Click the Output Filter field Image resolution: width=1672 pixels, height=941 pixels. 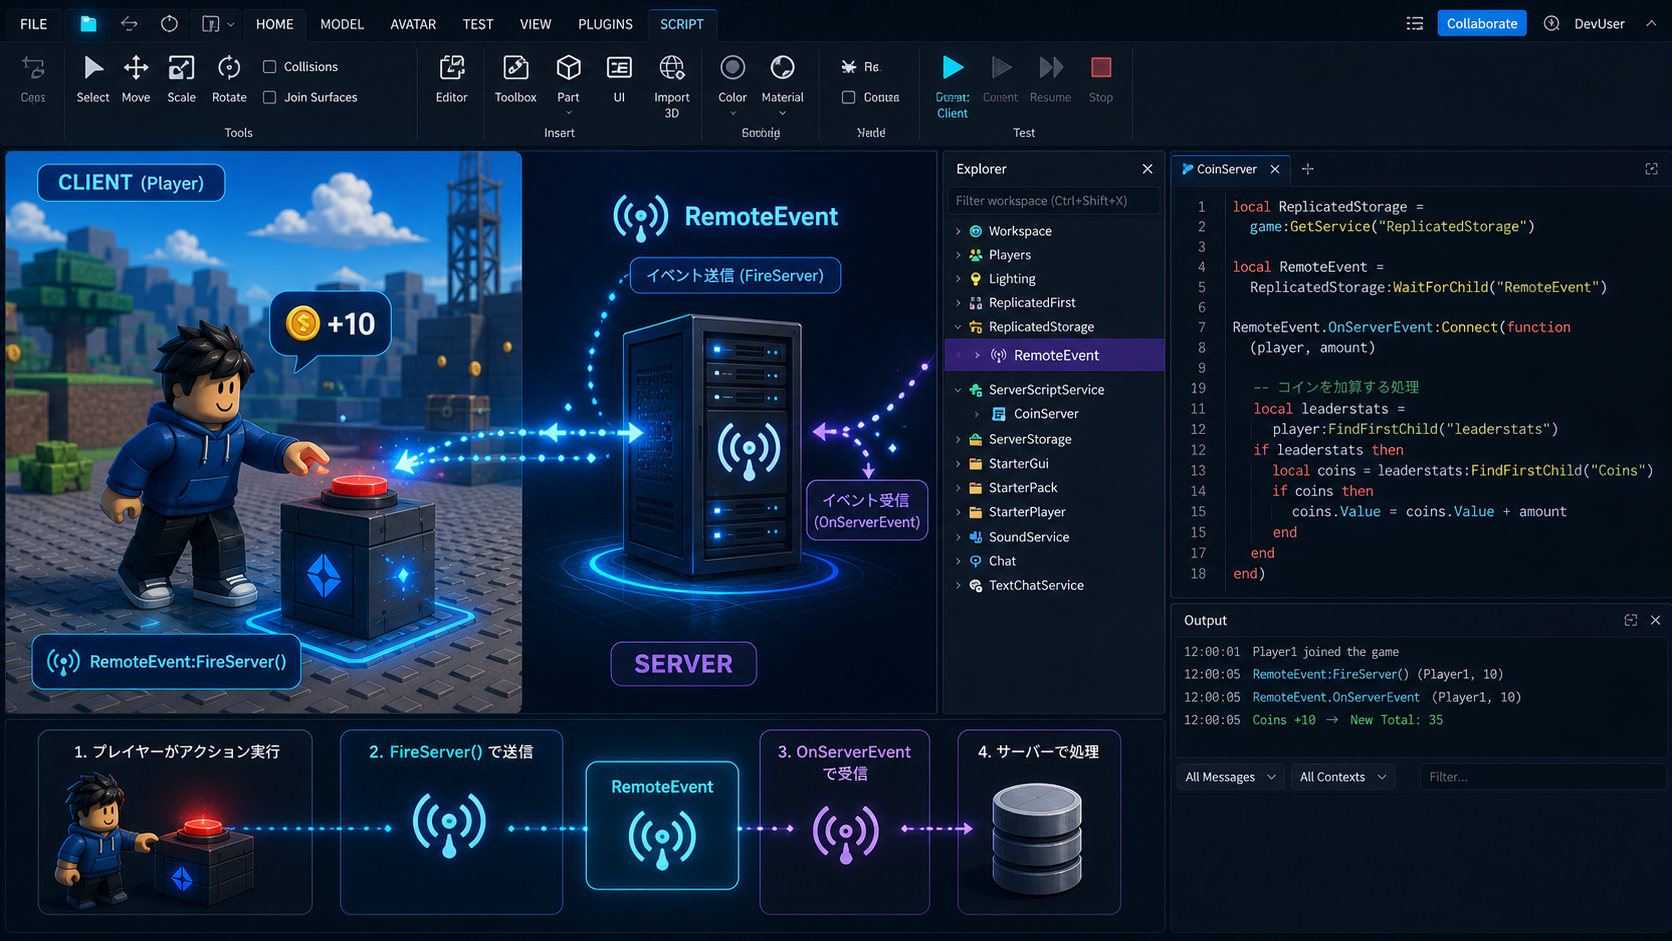click(1543, 777)
